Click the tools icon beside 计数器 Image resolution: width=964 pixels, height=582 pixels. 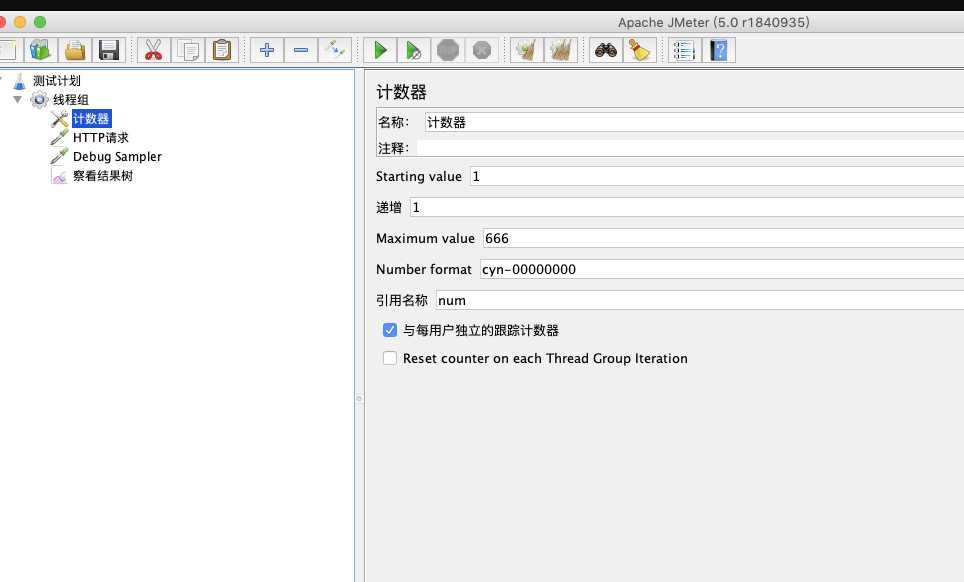click(60, 119)
